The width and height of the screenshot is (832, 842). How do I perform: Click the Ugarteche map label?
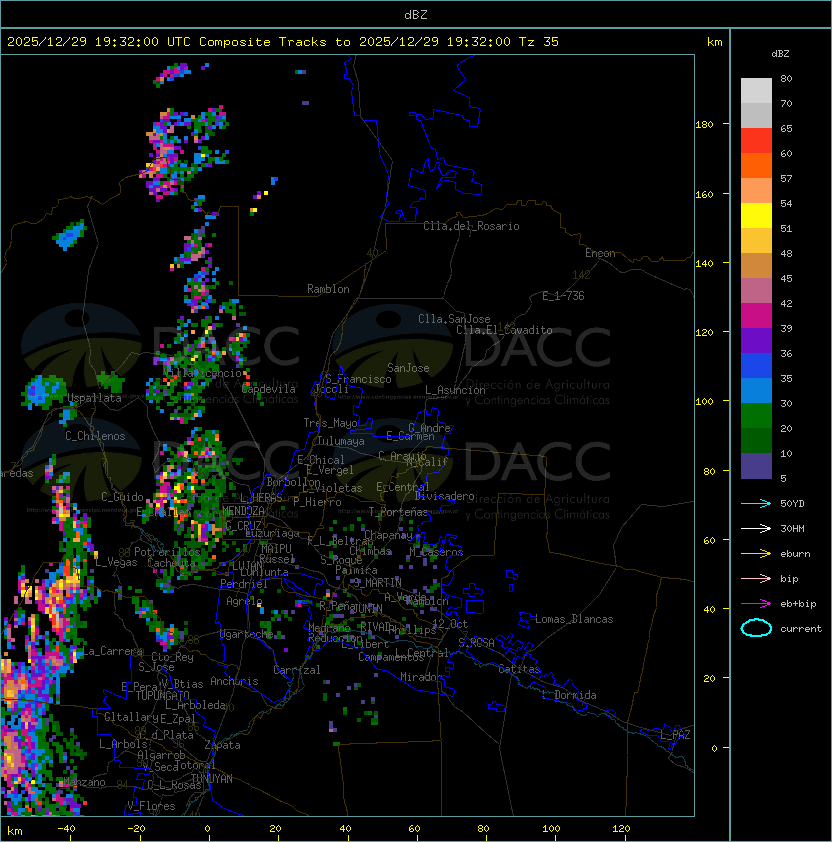coord(247,634)
